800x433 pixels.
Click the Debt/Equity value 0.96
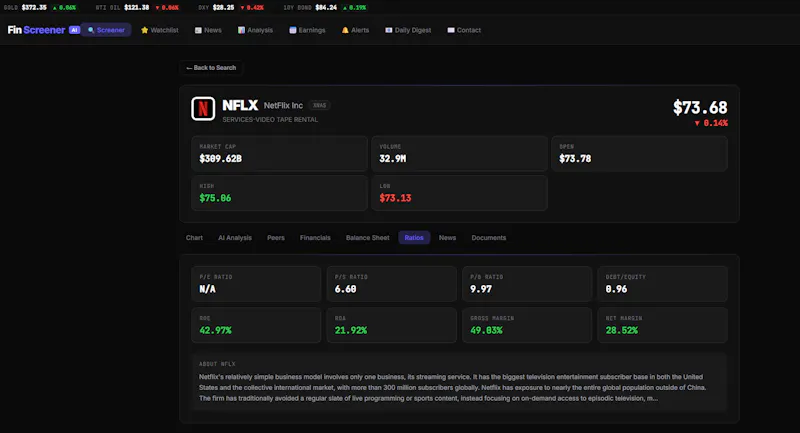pyautogui.click(x=616, y=289)
